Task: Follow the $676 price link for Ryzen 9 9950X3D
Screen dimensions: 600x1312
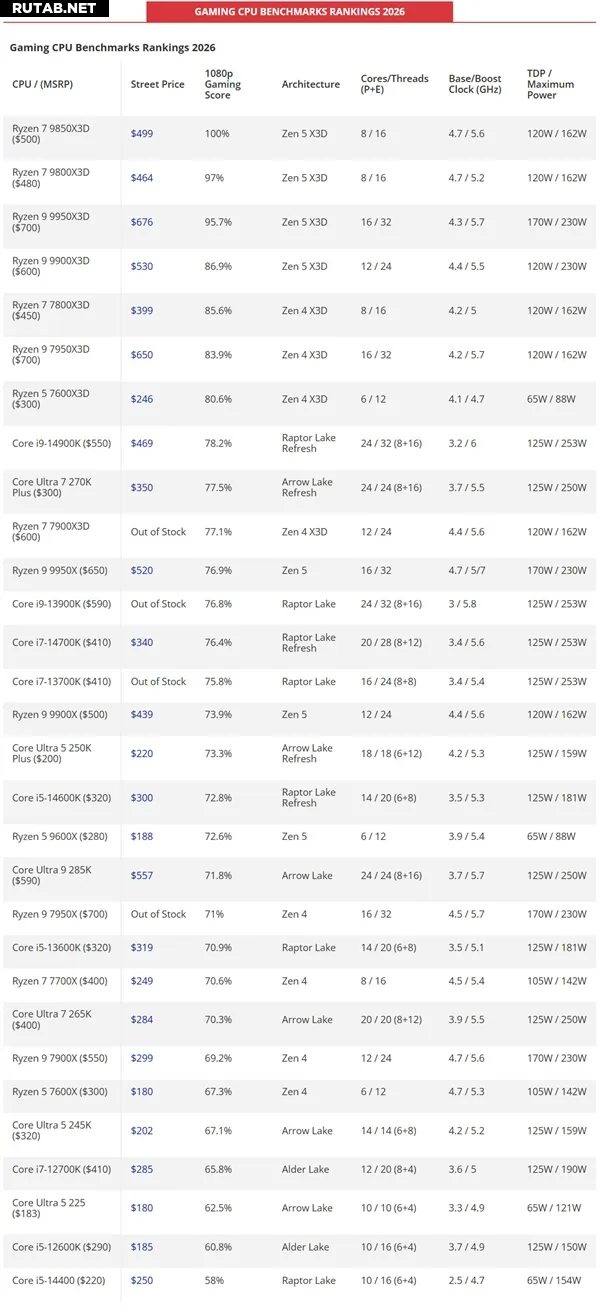Action: click(x=141, y=222)
